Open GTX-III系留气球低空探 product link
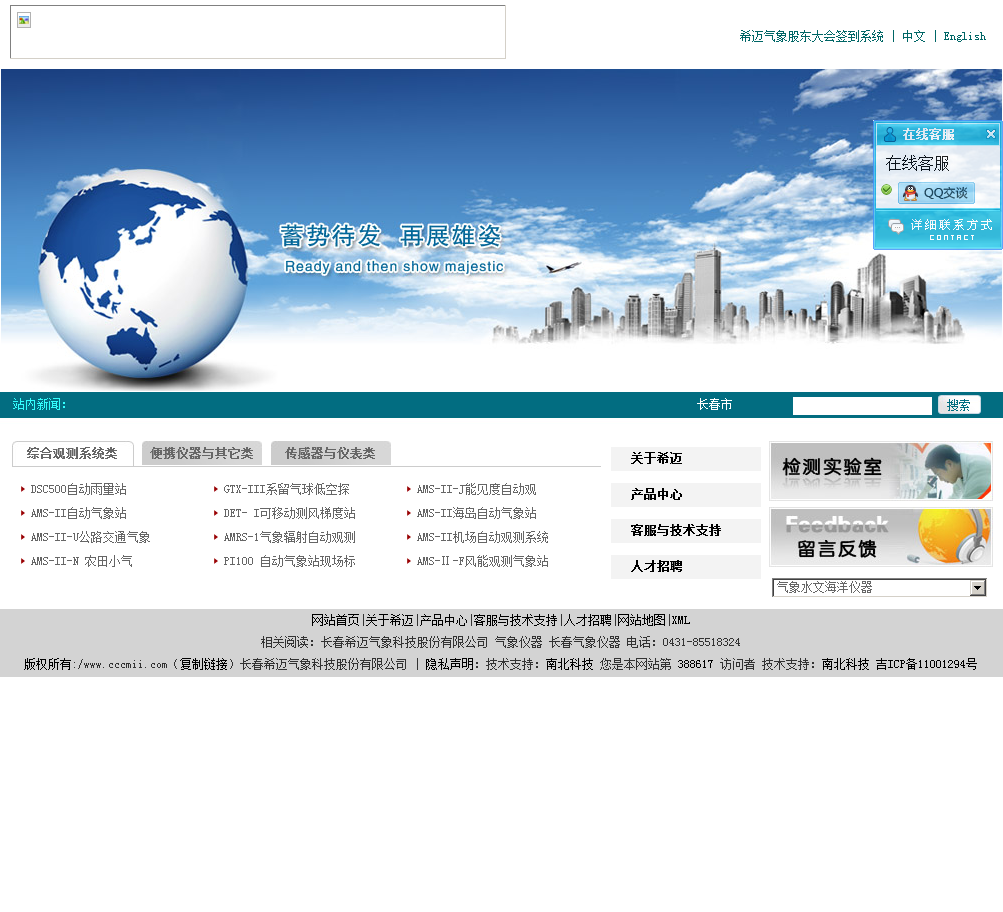Image resolution: width=1003 pixels, height=912 pixels. tap(286, 489)
